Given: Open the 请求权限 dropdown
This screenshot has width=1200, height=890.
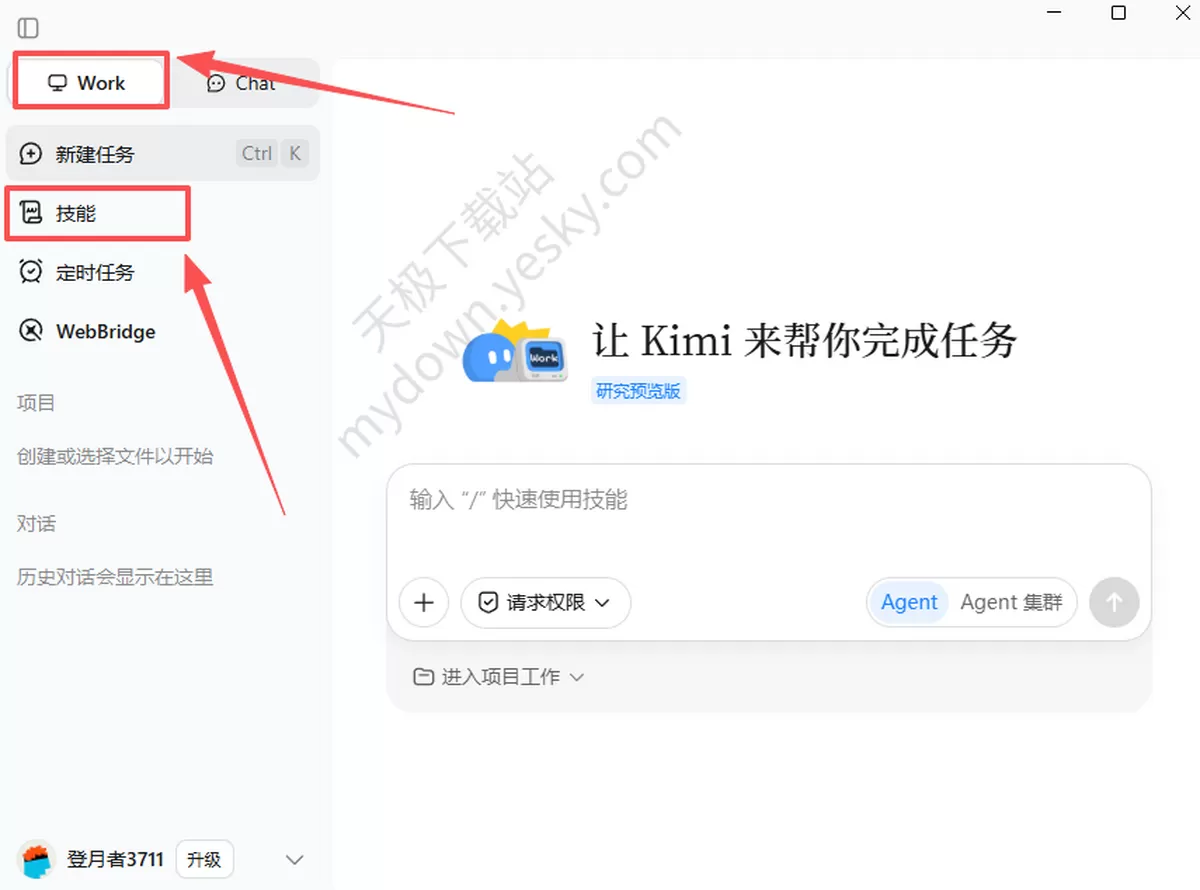Looking at the screenshot, I should tap(546, 602).
